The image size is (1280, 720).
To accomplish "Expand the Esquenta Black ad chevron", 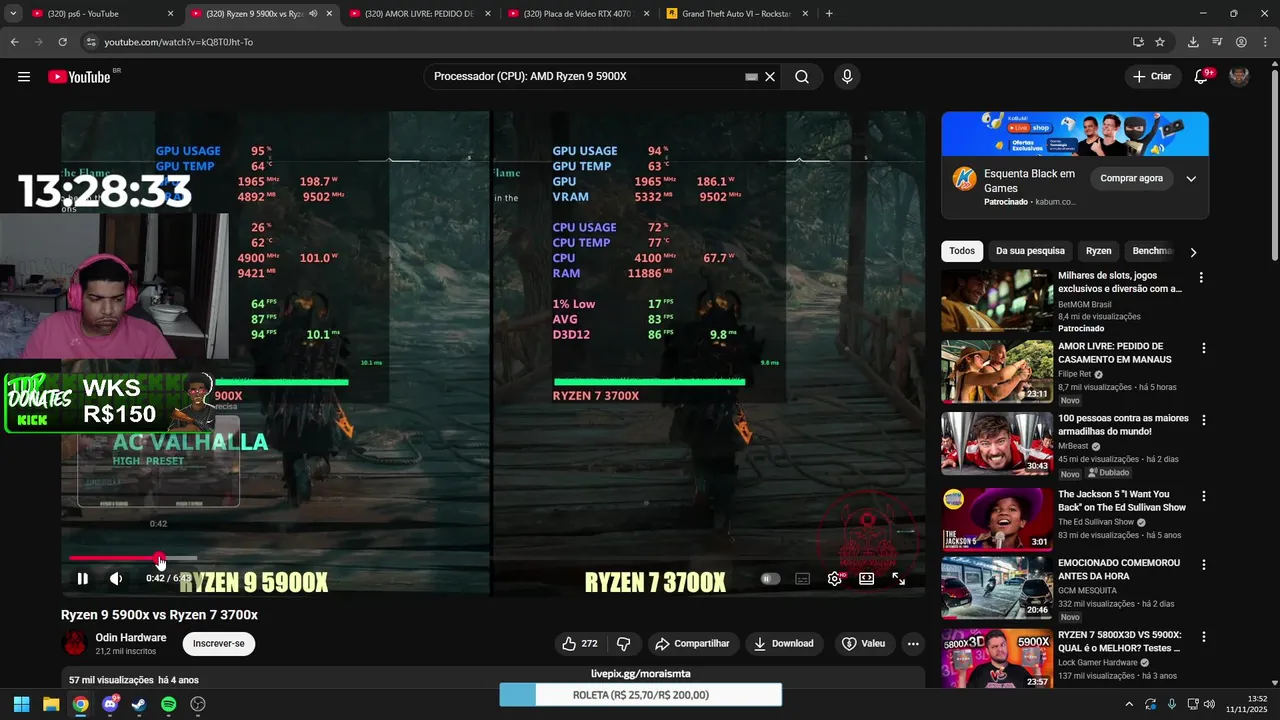I will click(1191, 179).
